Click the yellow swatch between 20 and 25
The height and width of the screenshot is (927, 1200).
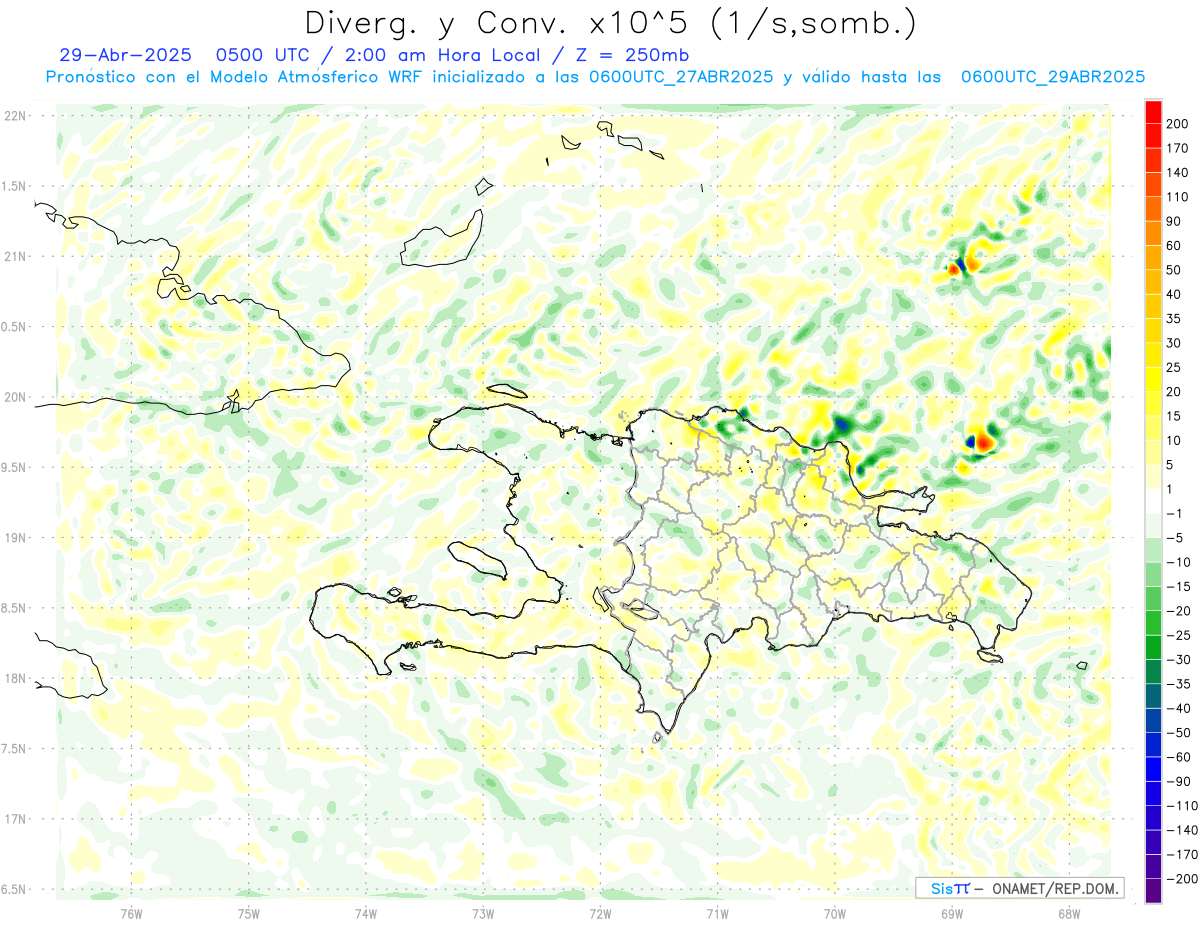[x=1154, y=379]
